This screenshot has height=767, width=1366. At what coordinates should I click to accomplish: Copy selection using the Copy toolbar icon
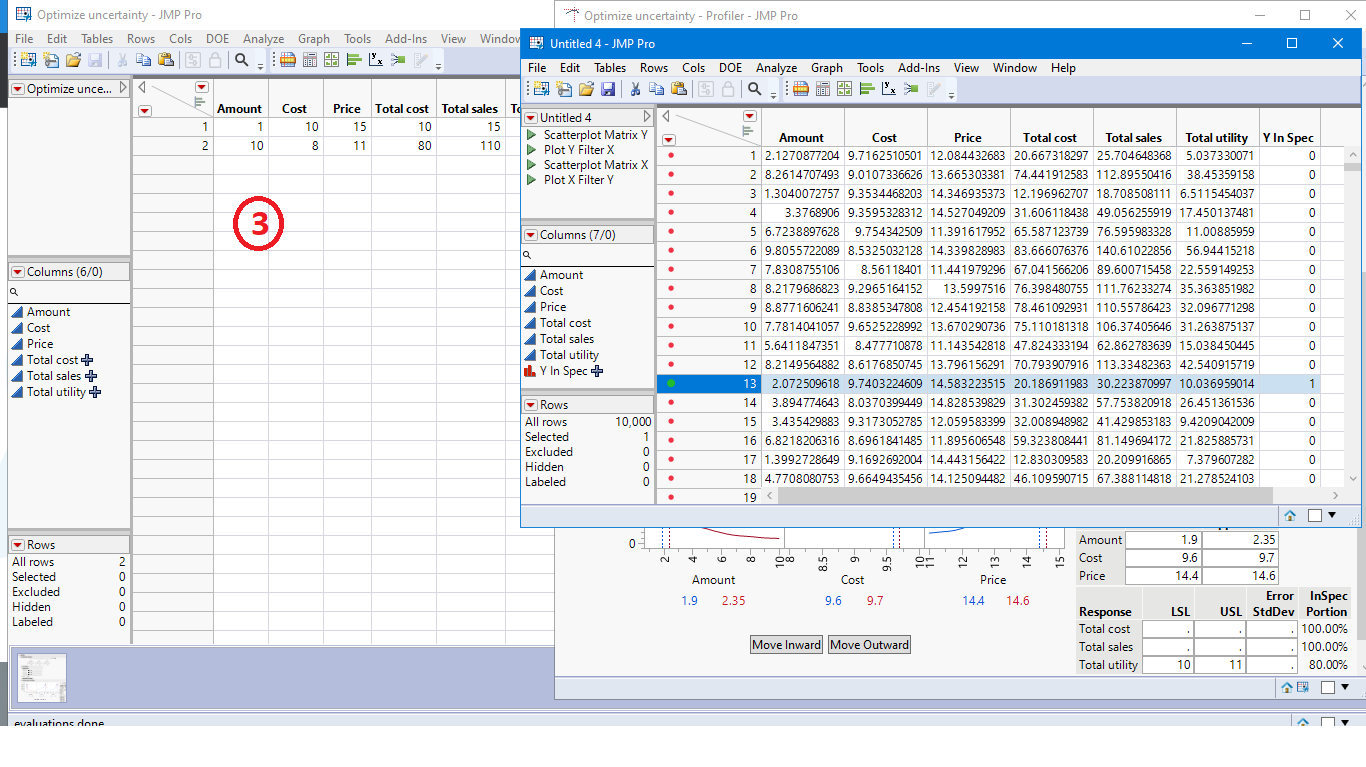coord(657,89)
